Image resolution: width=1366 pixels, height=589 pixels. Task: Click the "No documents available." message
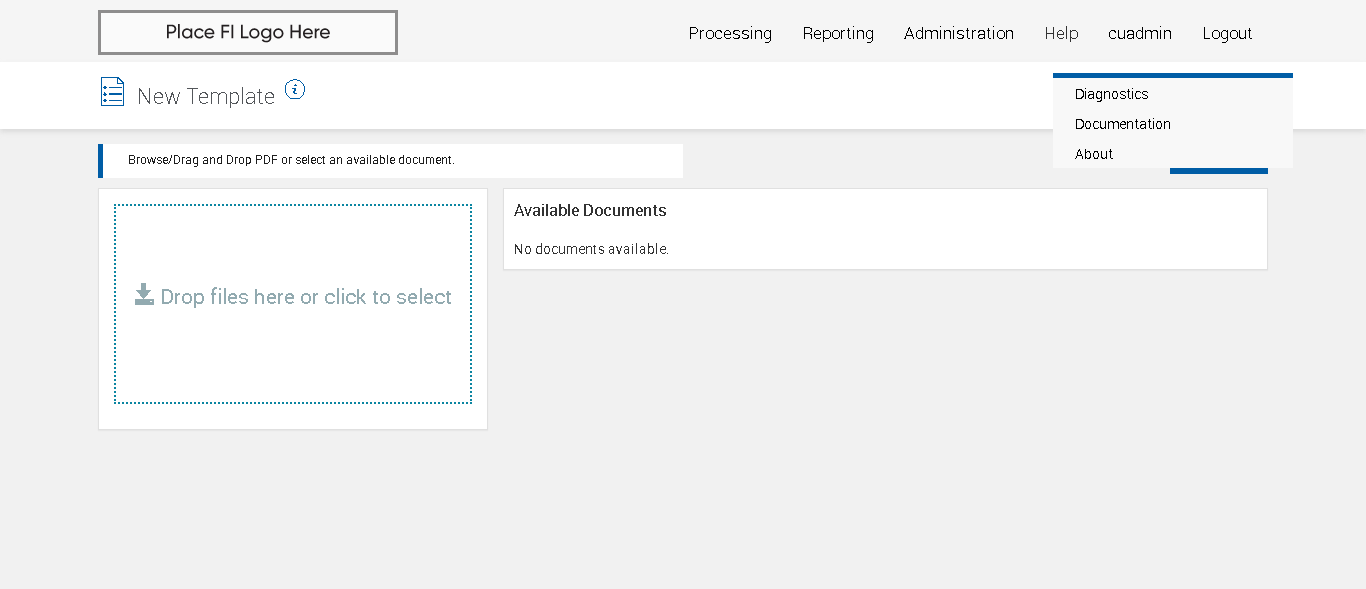[x=591, y=249]
